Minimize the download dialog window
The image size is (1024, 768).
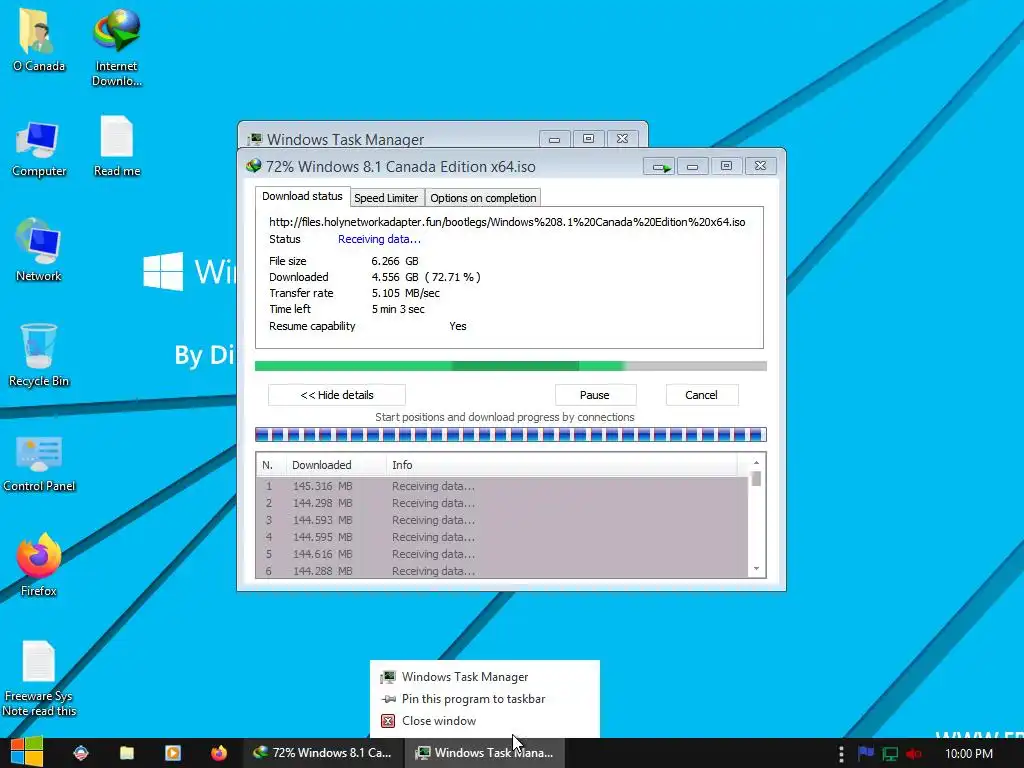click(x=692, y=167)
